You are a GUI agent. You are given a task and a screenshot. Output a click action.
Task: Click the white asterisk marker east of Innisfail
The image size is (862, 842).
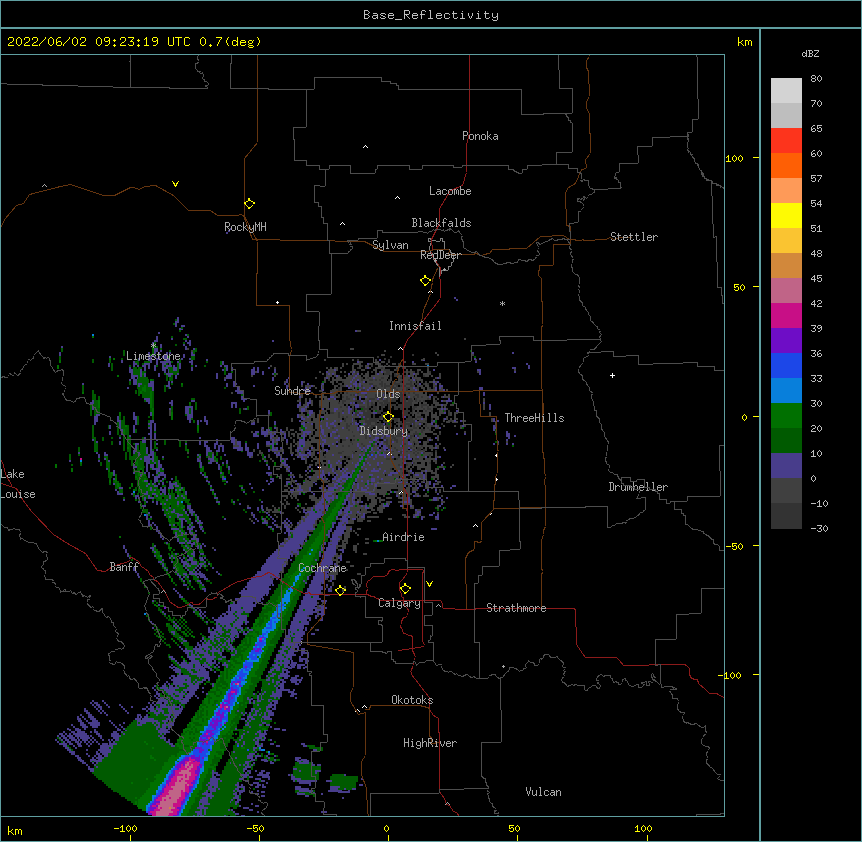click(x=502, y=303)
